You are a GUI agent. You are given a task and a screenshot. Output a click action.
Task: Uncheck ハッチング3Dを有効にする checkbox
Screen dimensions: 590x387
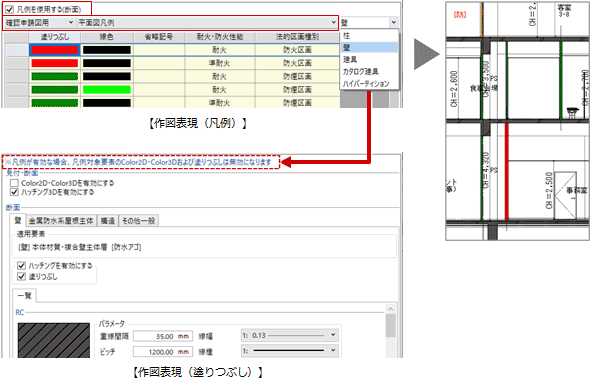14,192
